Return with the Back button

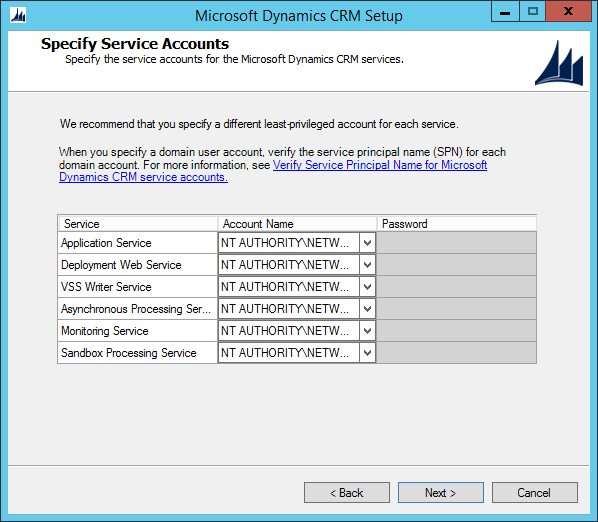tap(347, 493)
